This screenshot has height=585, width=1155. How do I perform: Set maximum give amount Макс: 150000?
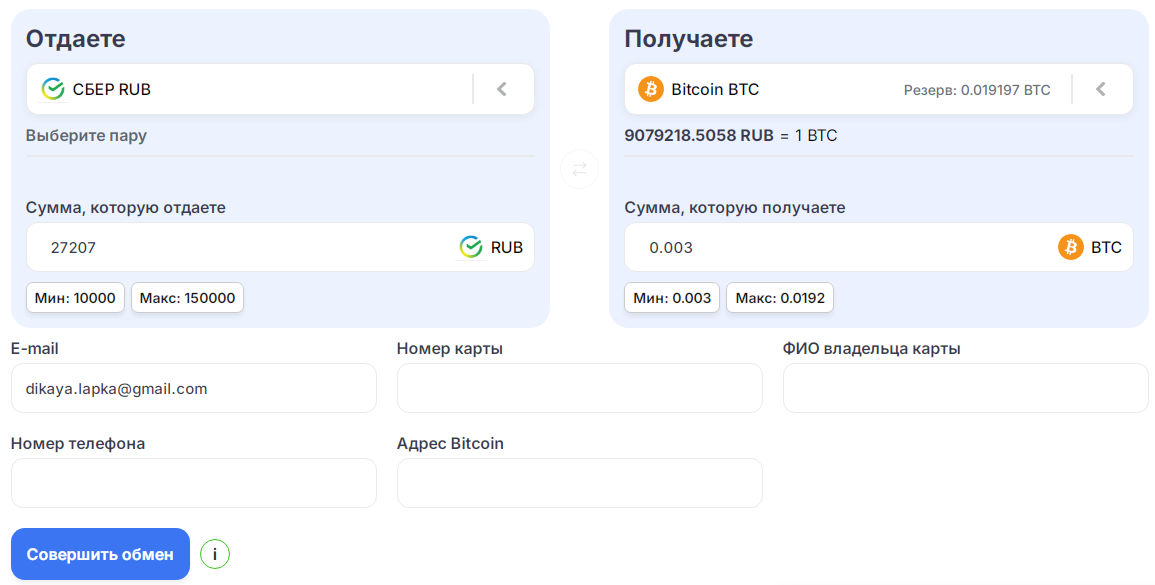point(187,298)
